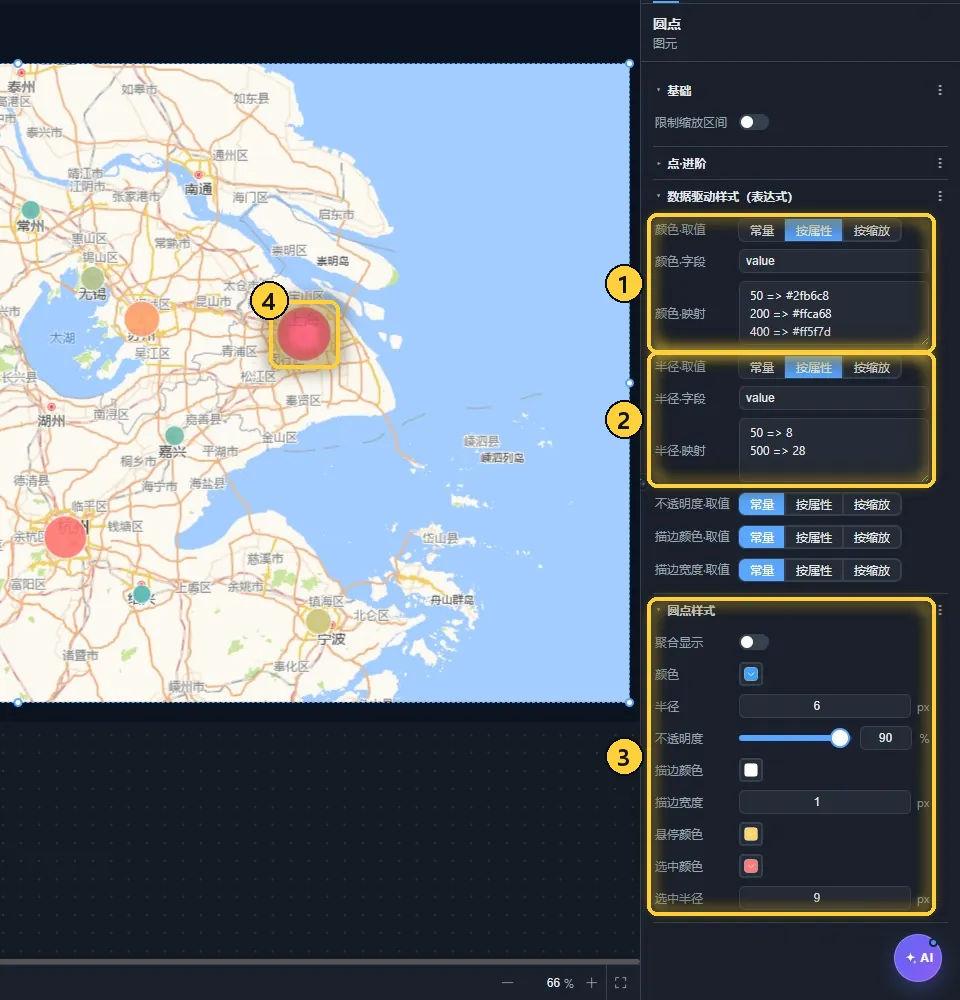Open the 基础 section more-options menu

940,91
